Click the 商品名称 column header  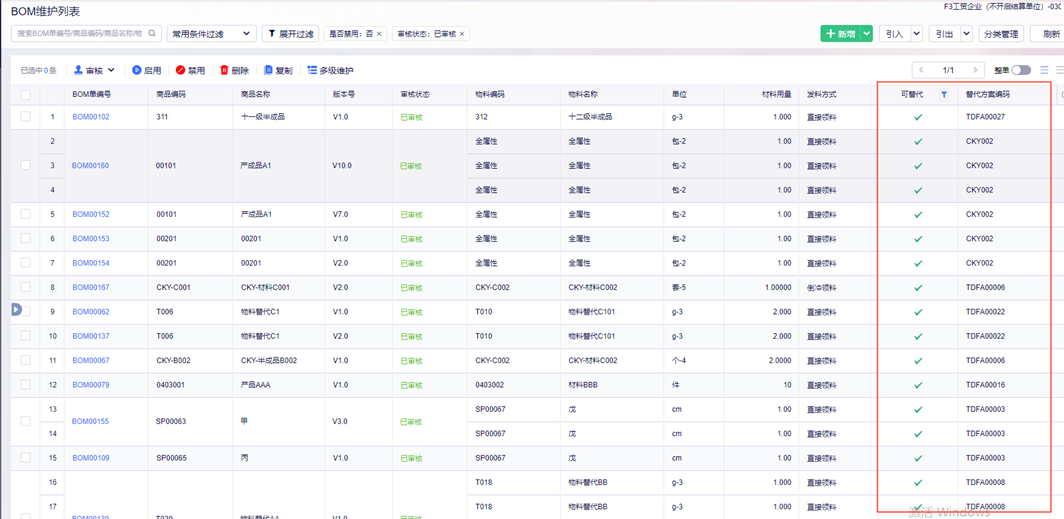pos(256,95)
